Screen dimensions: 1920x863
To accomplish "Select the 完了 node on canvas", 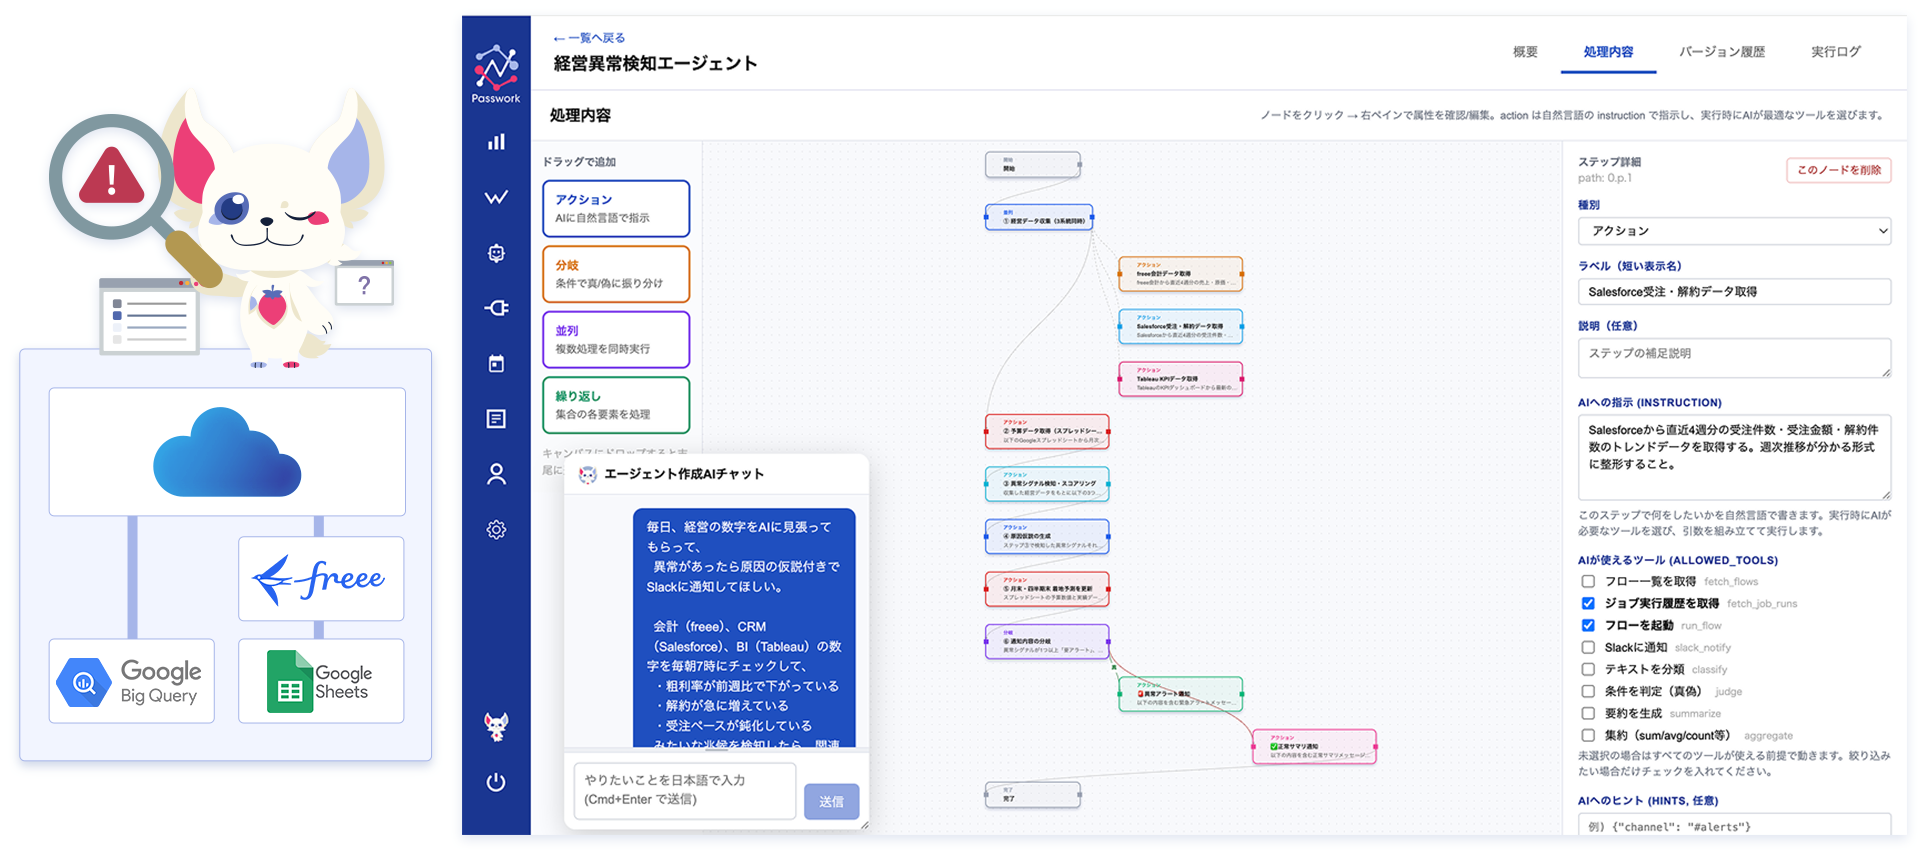I will pos(1033,795).
